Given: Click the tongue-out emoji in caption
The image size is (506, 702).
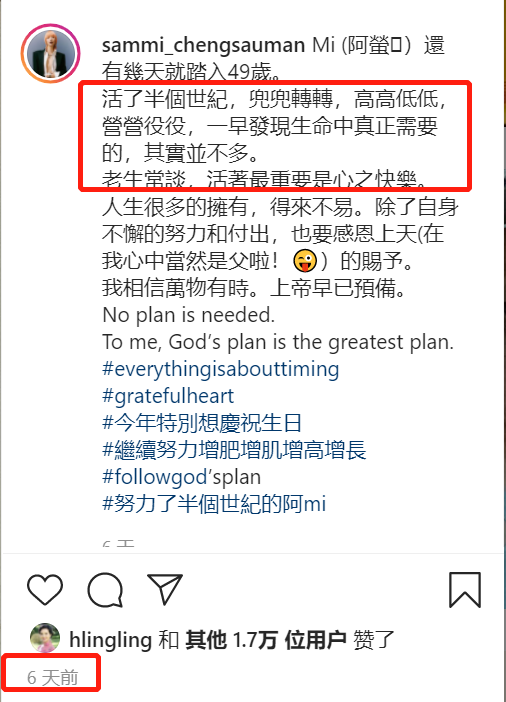Looking at the screenshot, I should pos(305,261).
